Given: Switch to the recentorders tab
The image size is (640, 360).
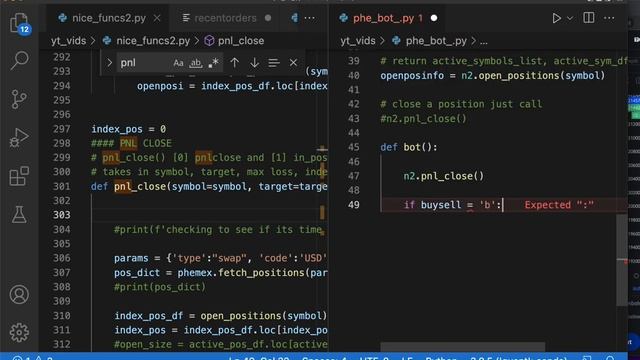Looking at the screenshot, I should point(225,18).
